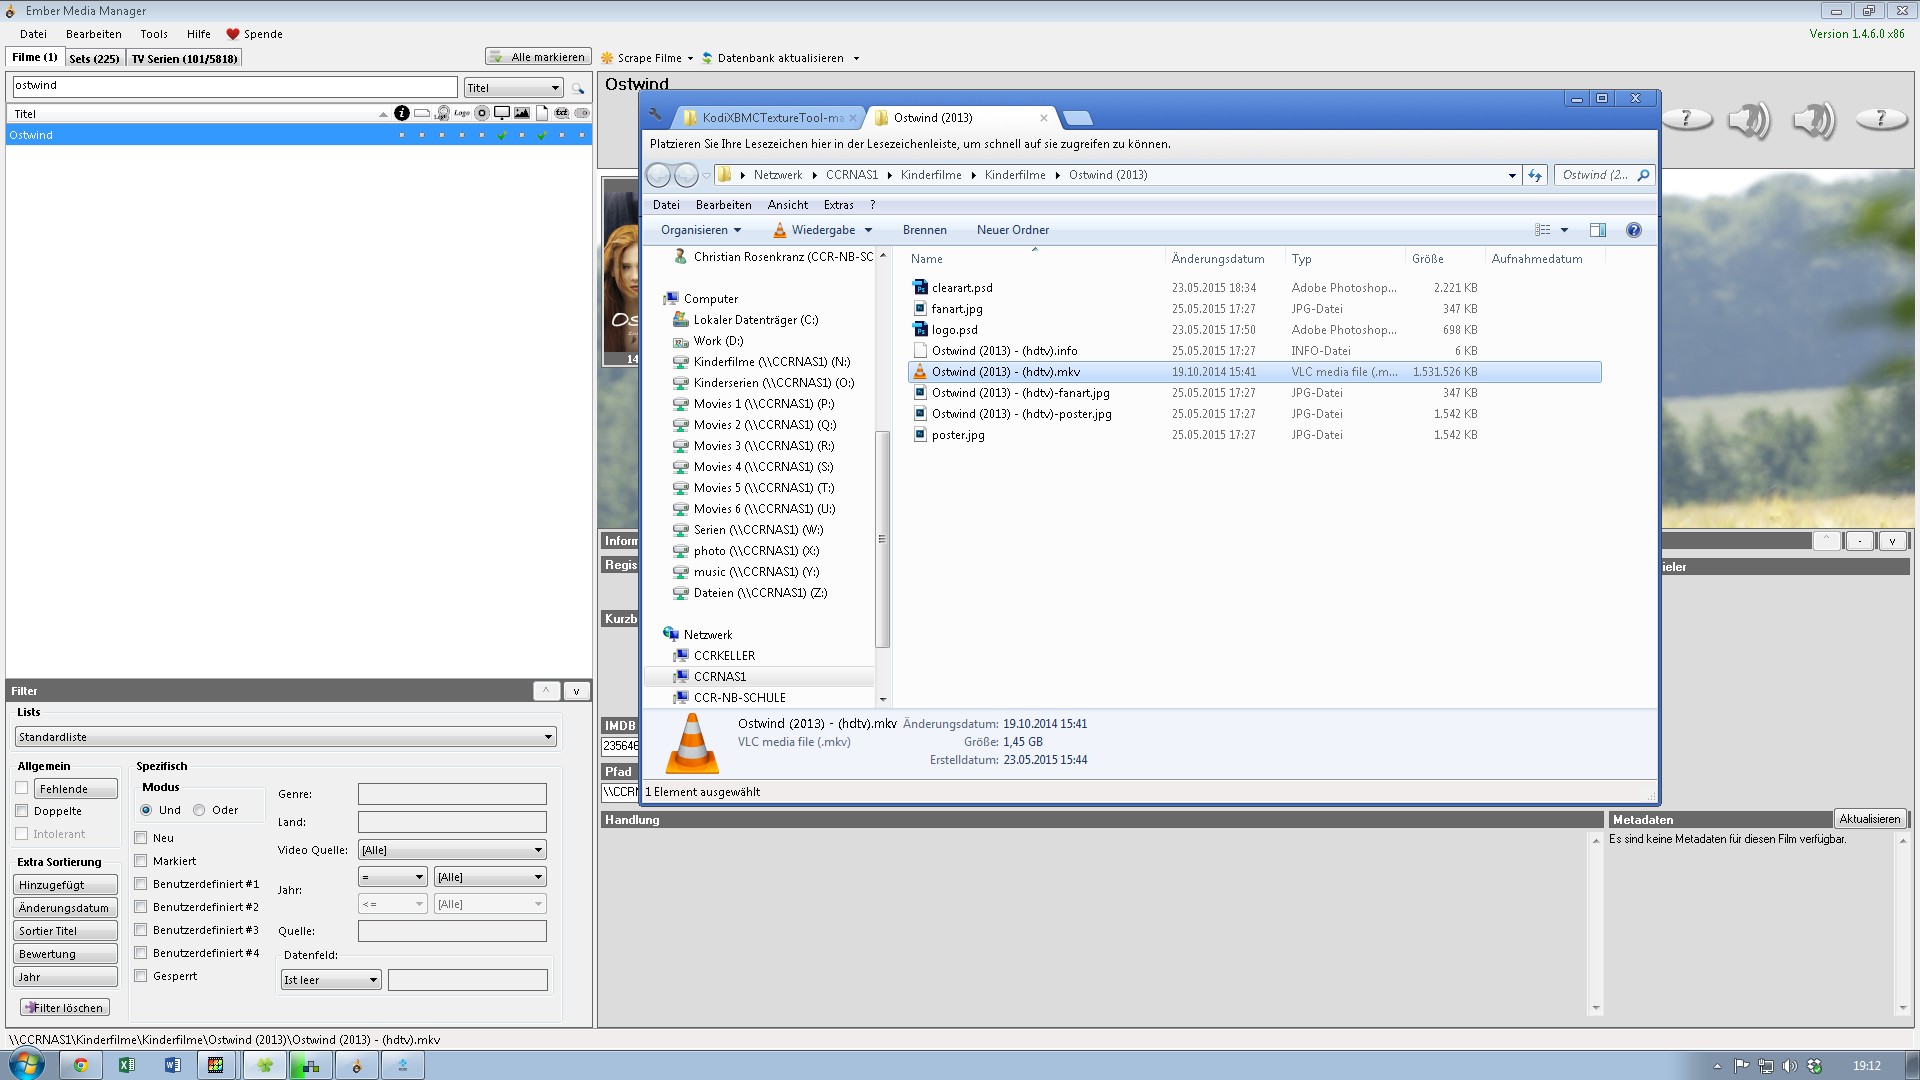Click the explorer back navigation arrow

click(x=658, y=175)
